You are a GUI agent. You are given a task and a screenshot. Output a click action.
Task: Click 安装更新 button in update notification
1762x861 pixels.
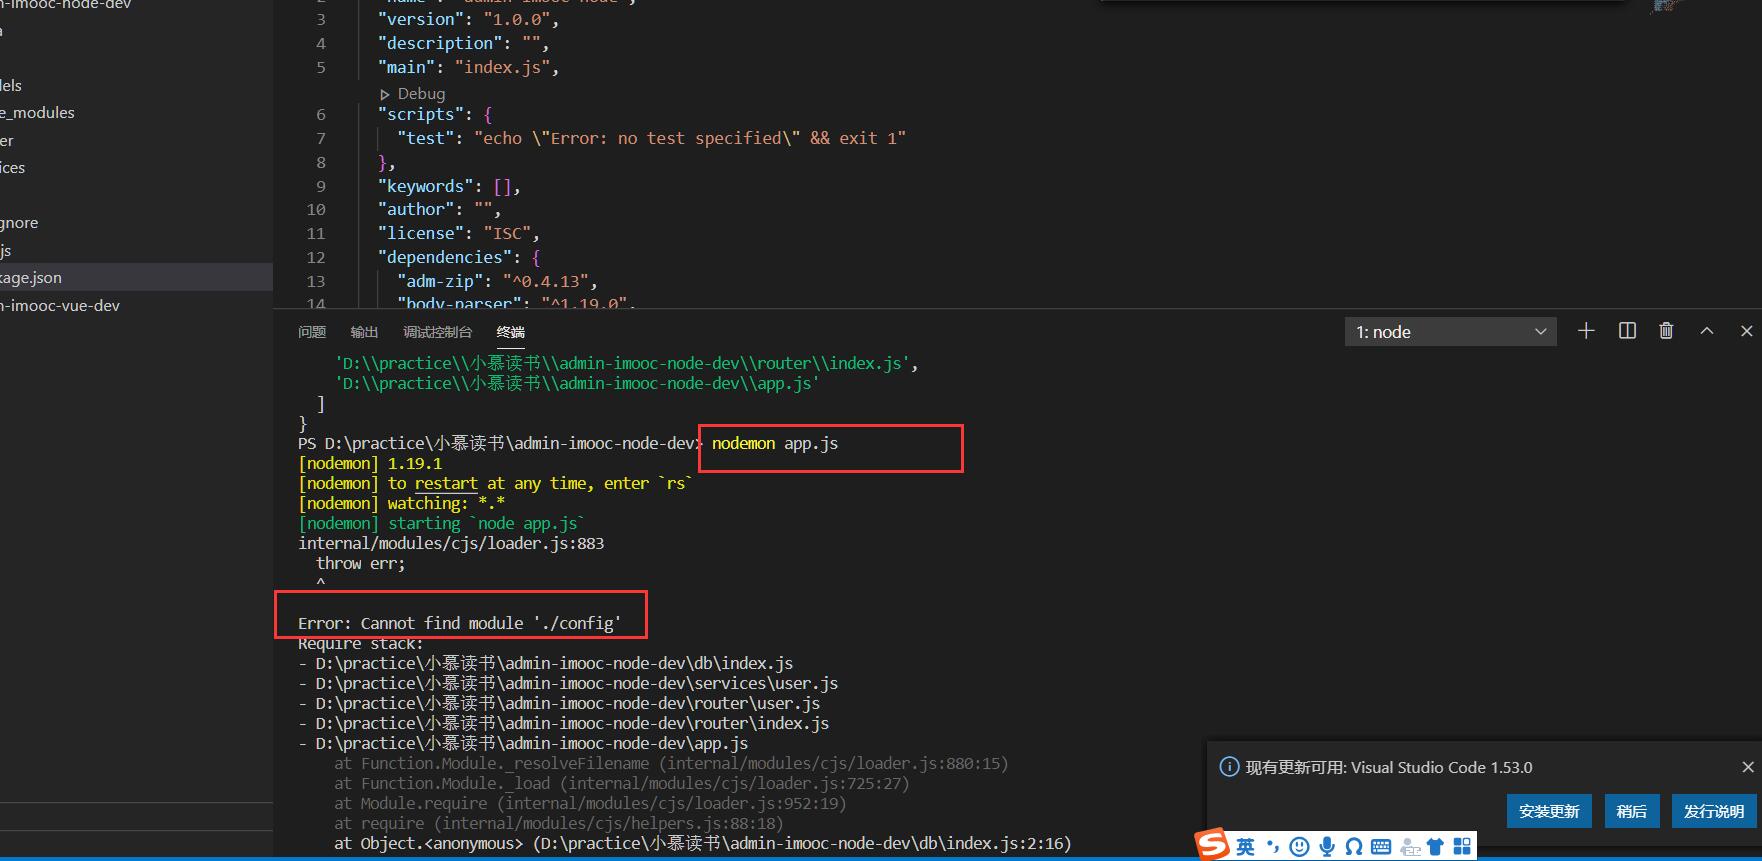tap(1549, 811)
